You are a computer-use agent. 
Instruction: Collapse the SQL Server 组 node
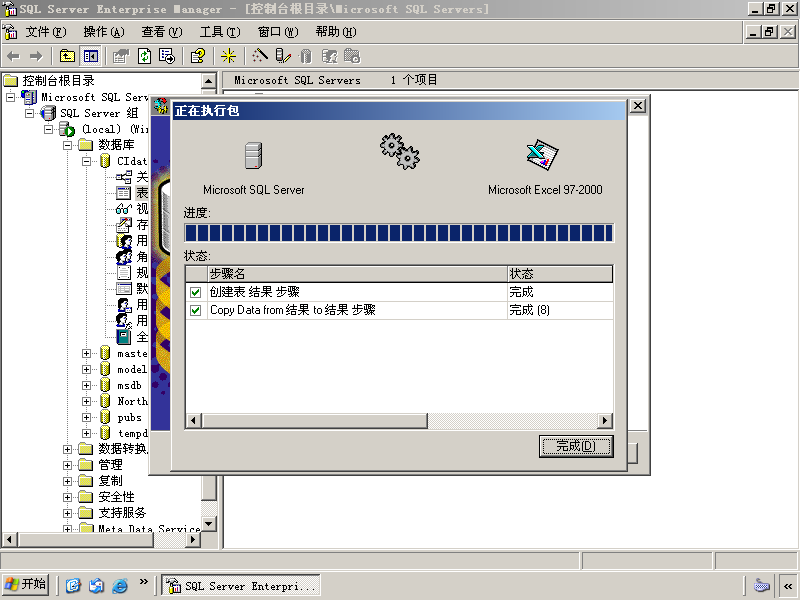click(x=30, y=113)
